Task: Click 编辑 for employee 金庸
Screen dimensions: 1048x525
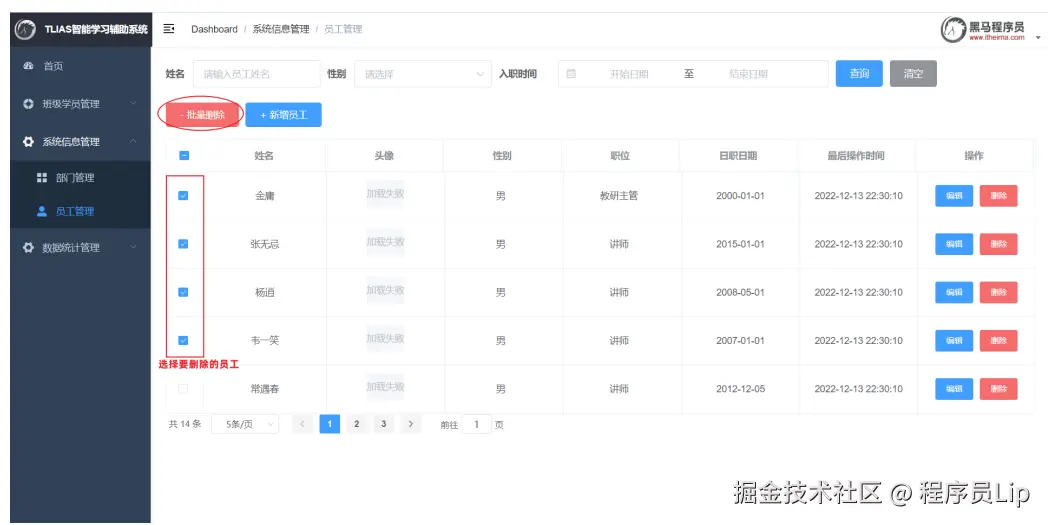Action: pos(954,196)
